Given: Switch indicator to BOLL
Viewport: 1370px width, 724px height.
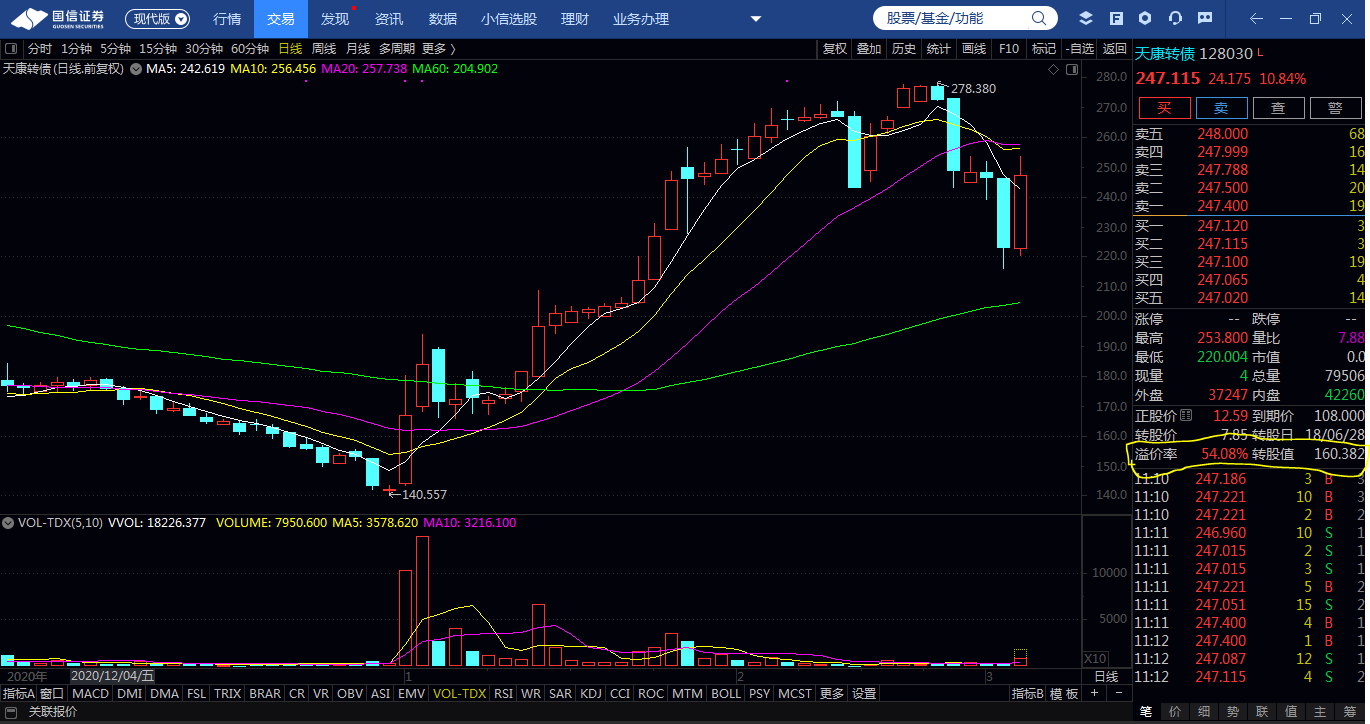Looking at the screenshot, I should coord(726,693).
